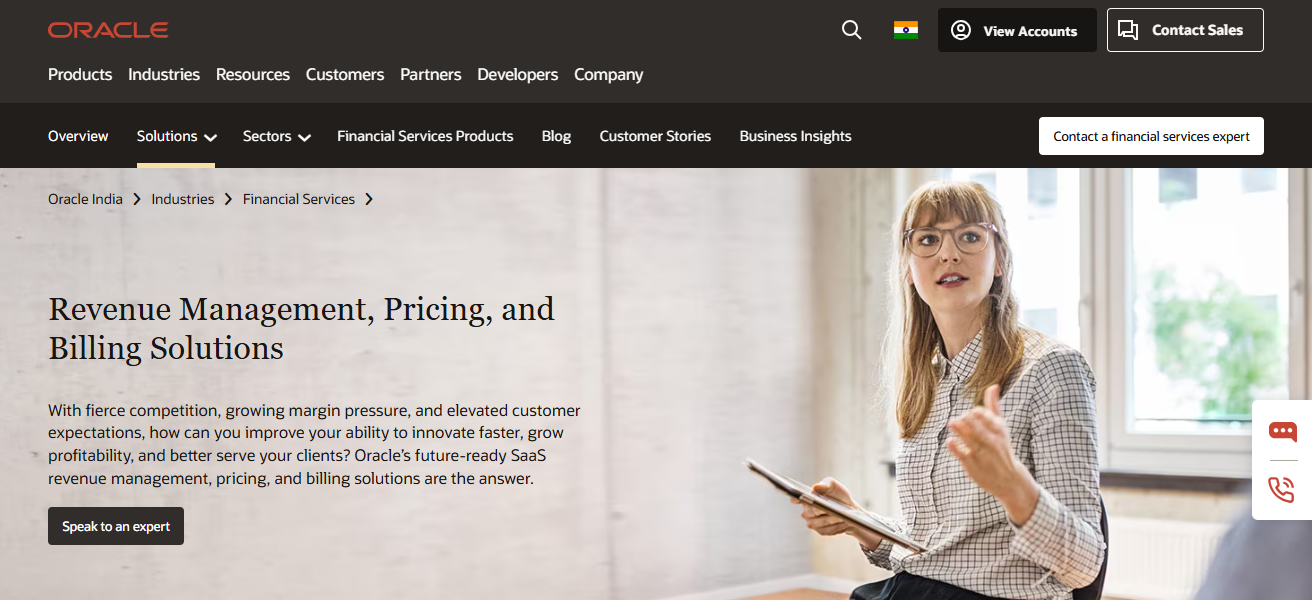Go to the Blog tab
This screenshot has width=1312, height=600.
556,136
